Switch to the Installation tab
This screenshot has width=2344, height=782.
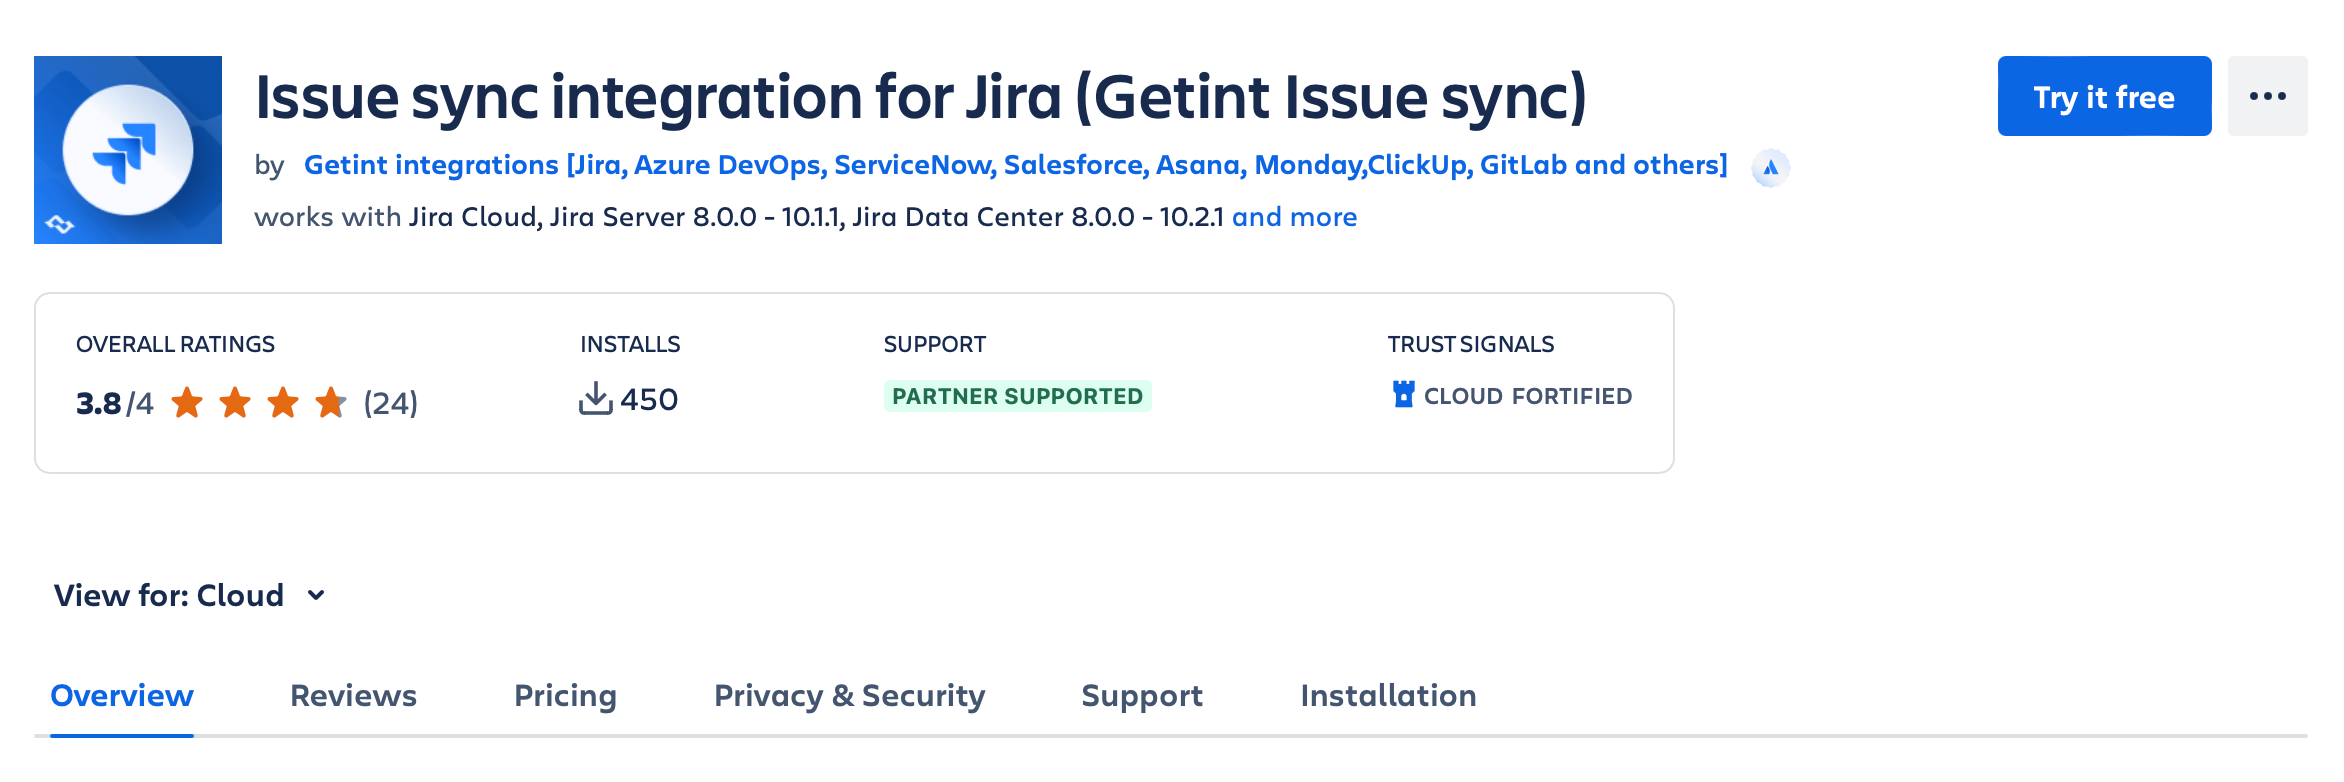coord(1388,695)
